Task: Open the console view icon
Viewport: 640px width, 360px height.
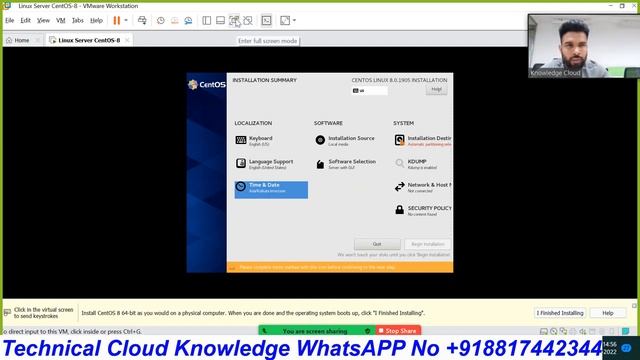Action: [x=267, y=20]
